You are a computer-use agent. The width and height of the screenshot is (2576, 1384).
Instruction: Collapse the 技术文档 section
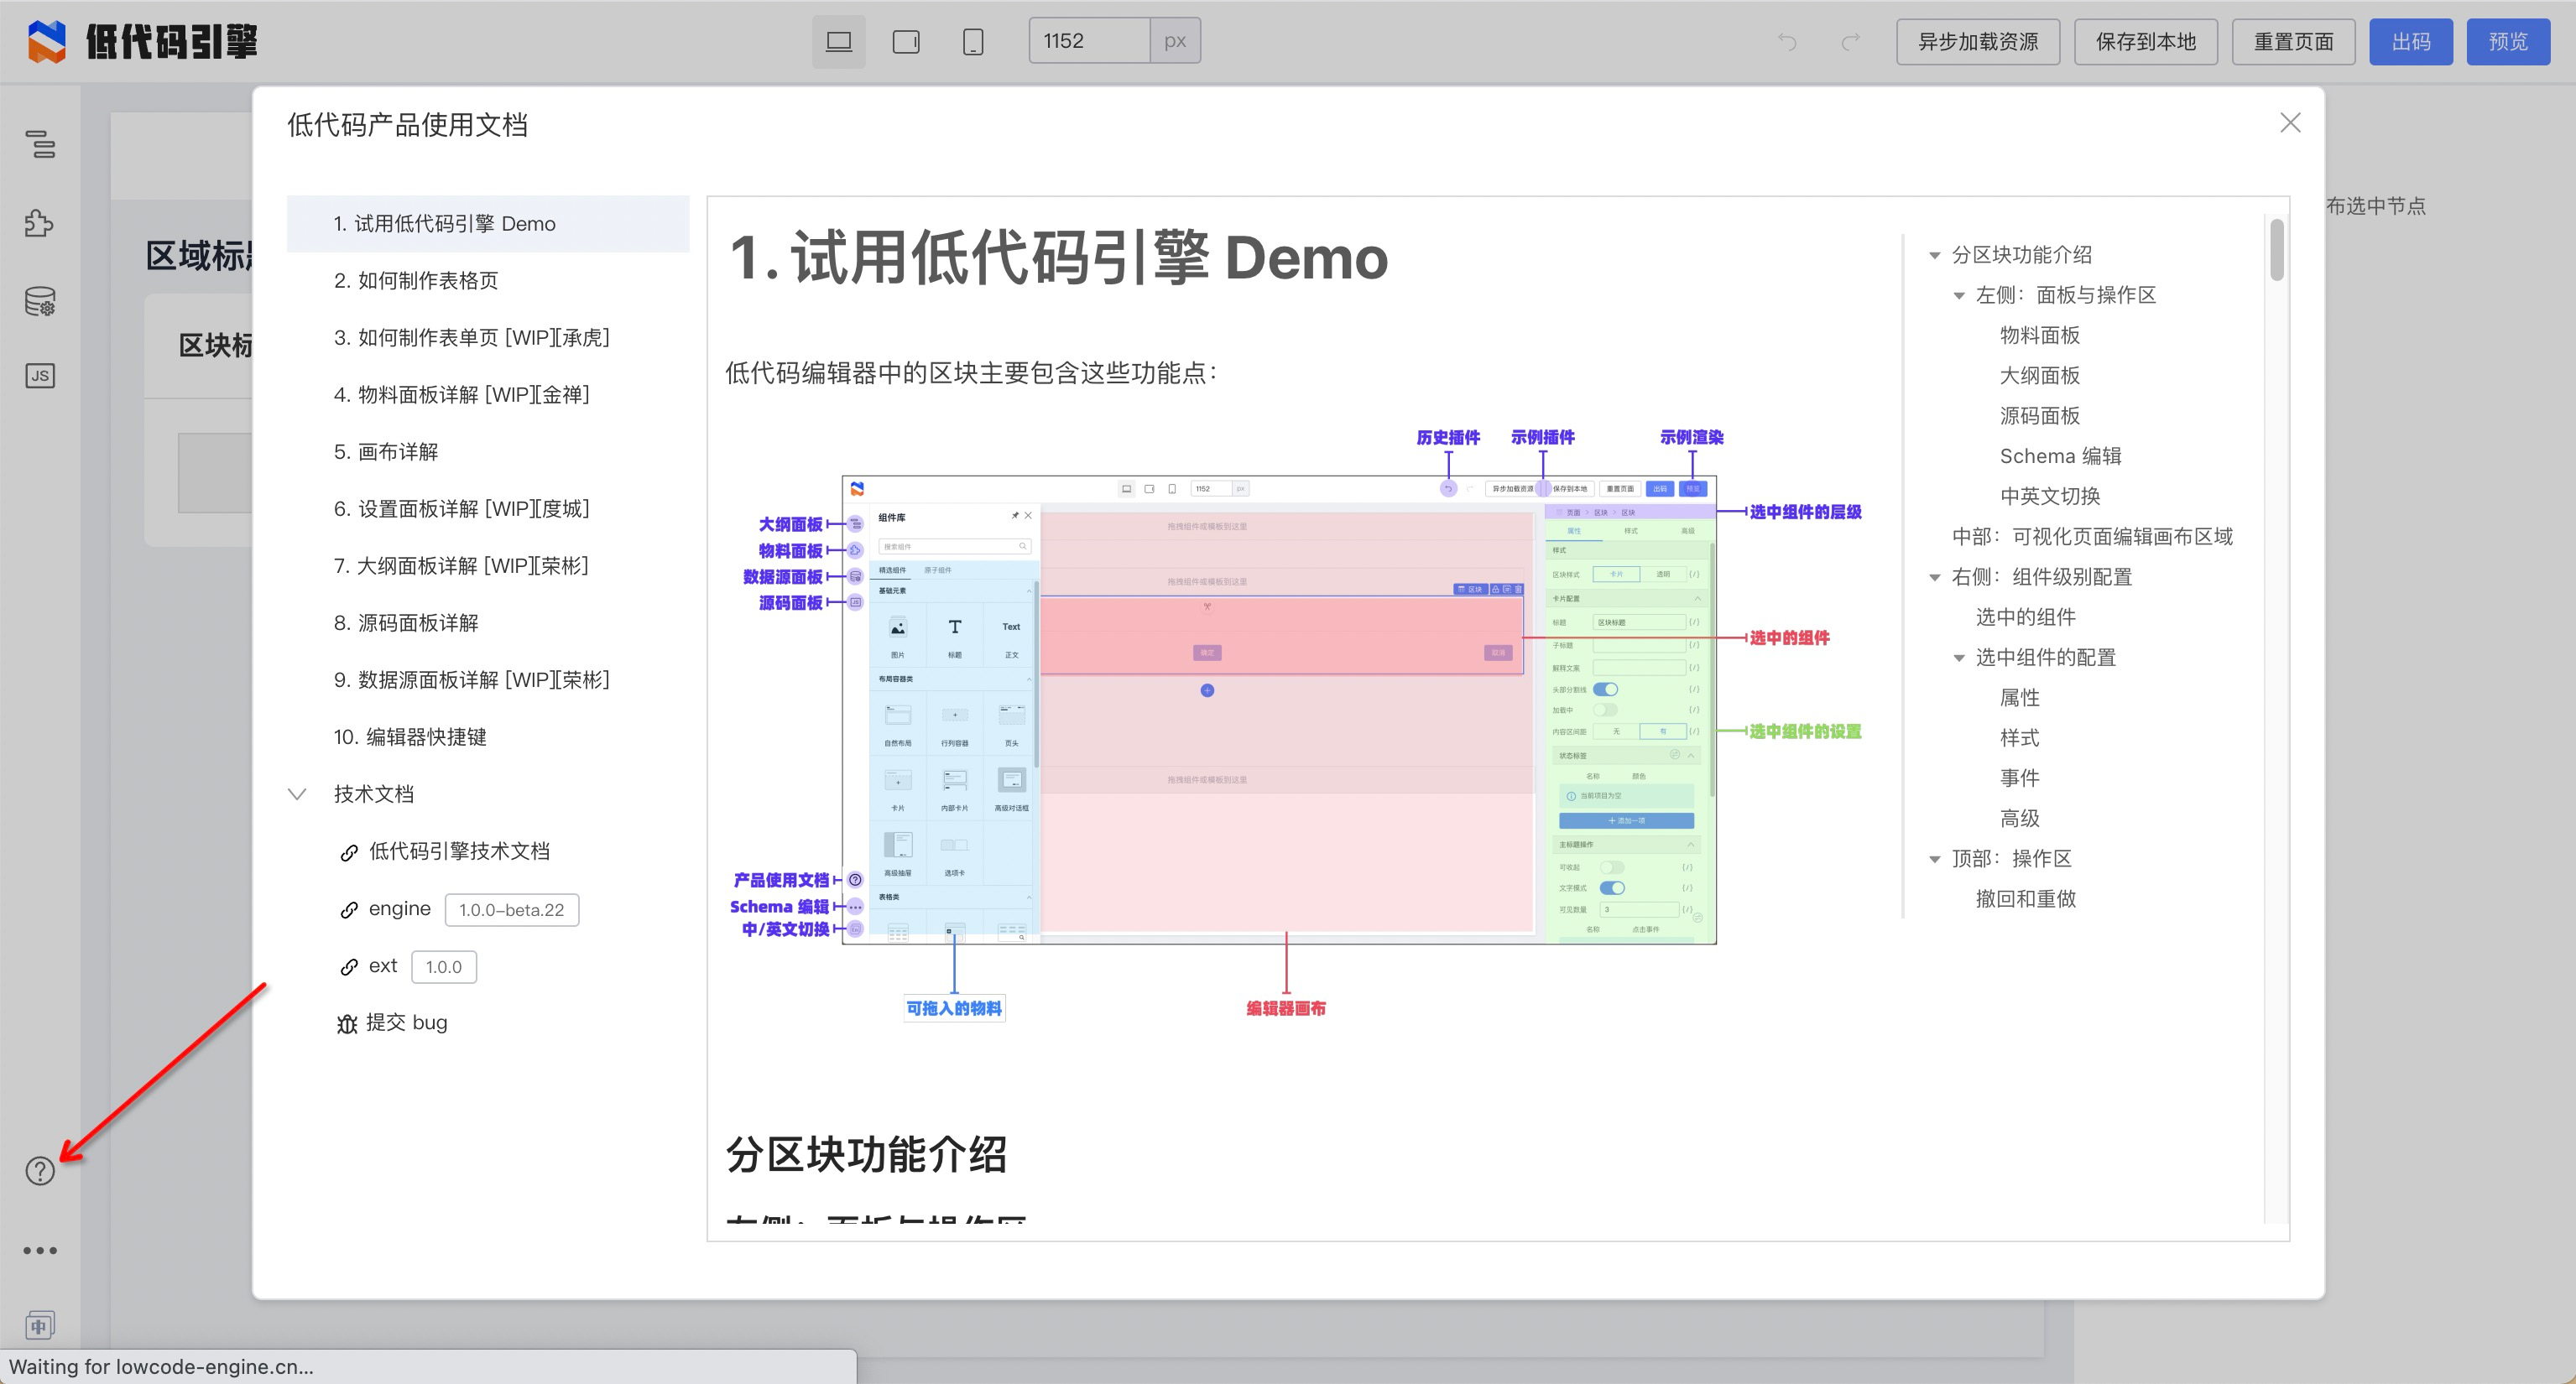(297, 794)
